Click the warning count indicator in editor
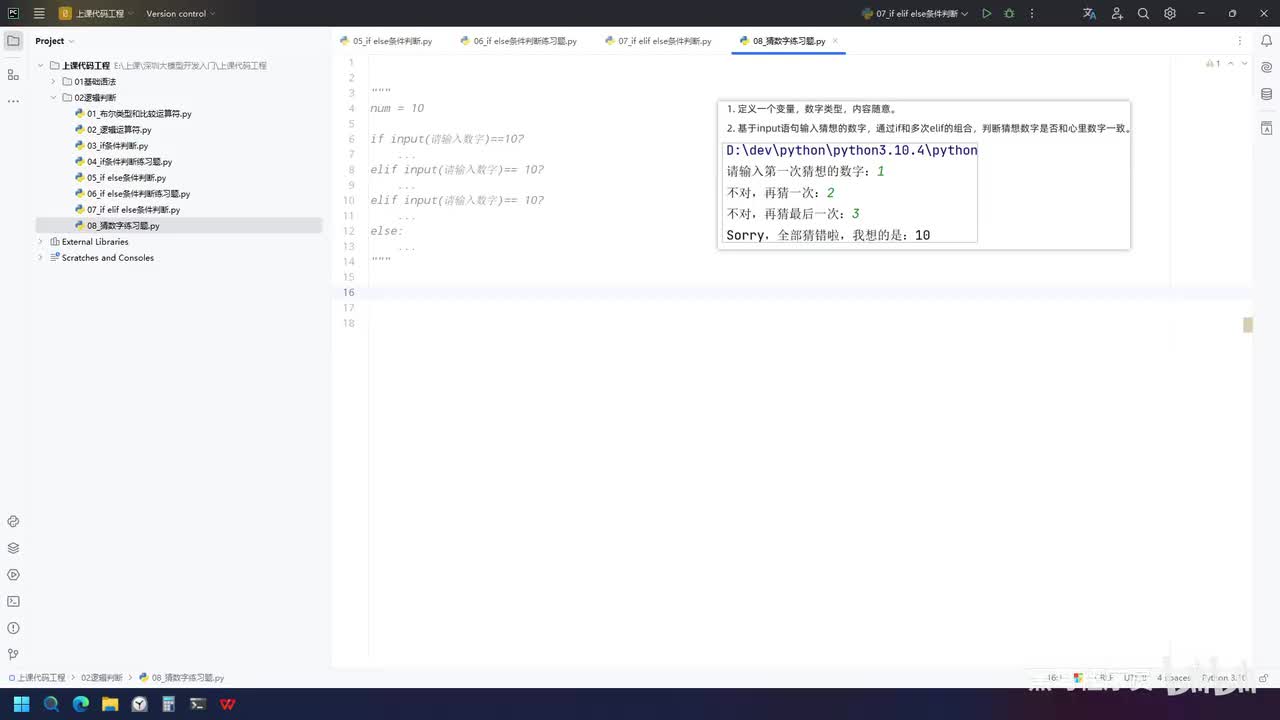Screen dimensions: 1280x720 coord(1212,63)
